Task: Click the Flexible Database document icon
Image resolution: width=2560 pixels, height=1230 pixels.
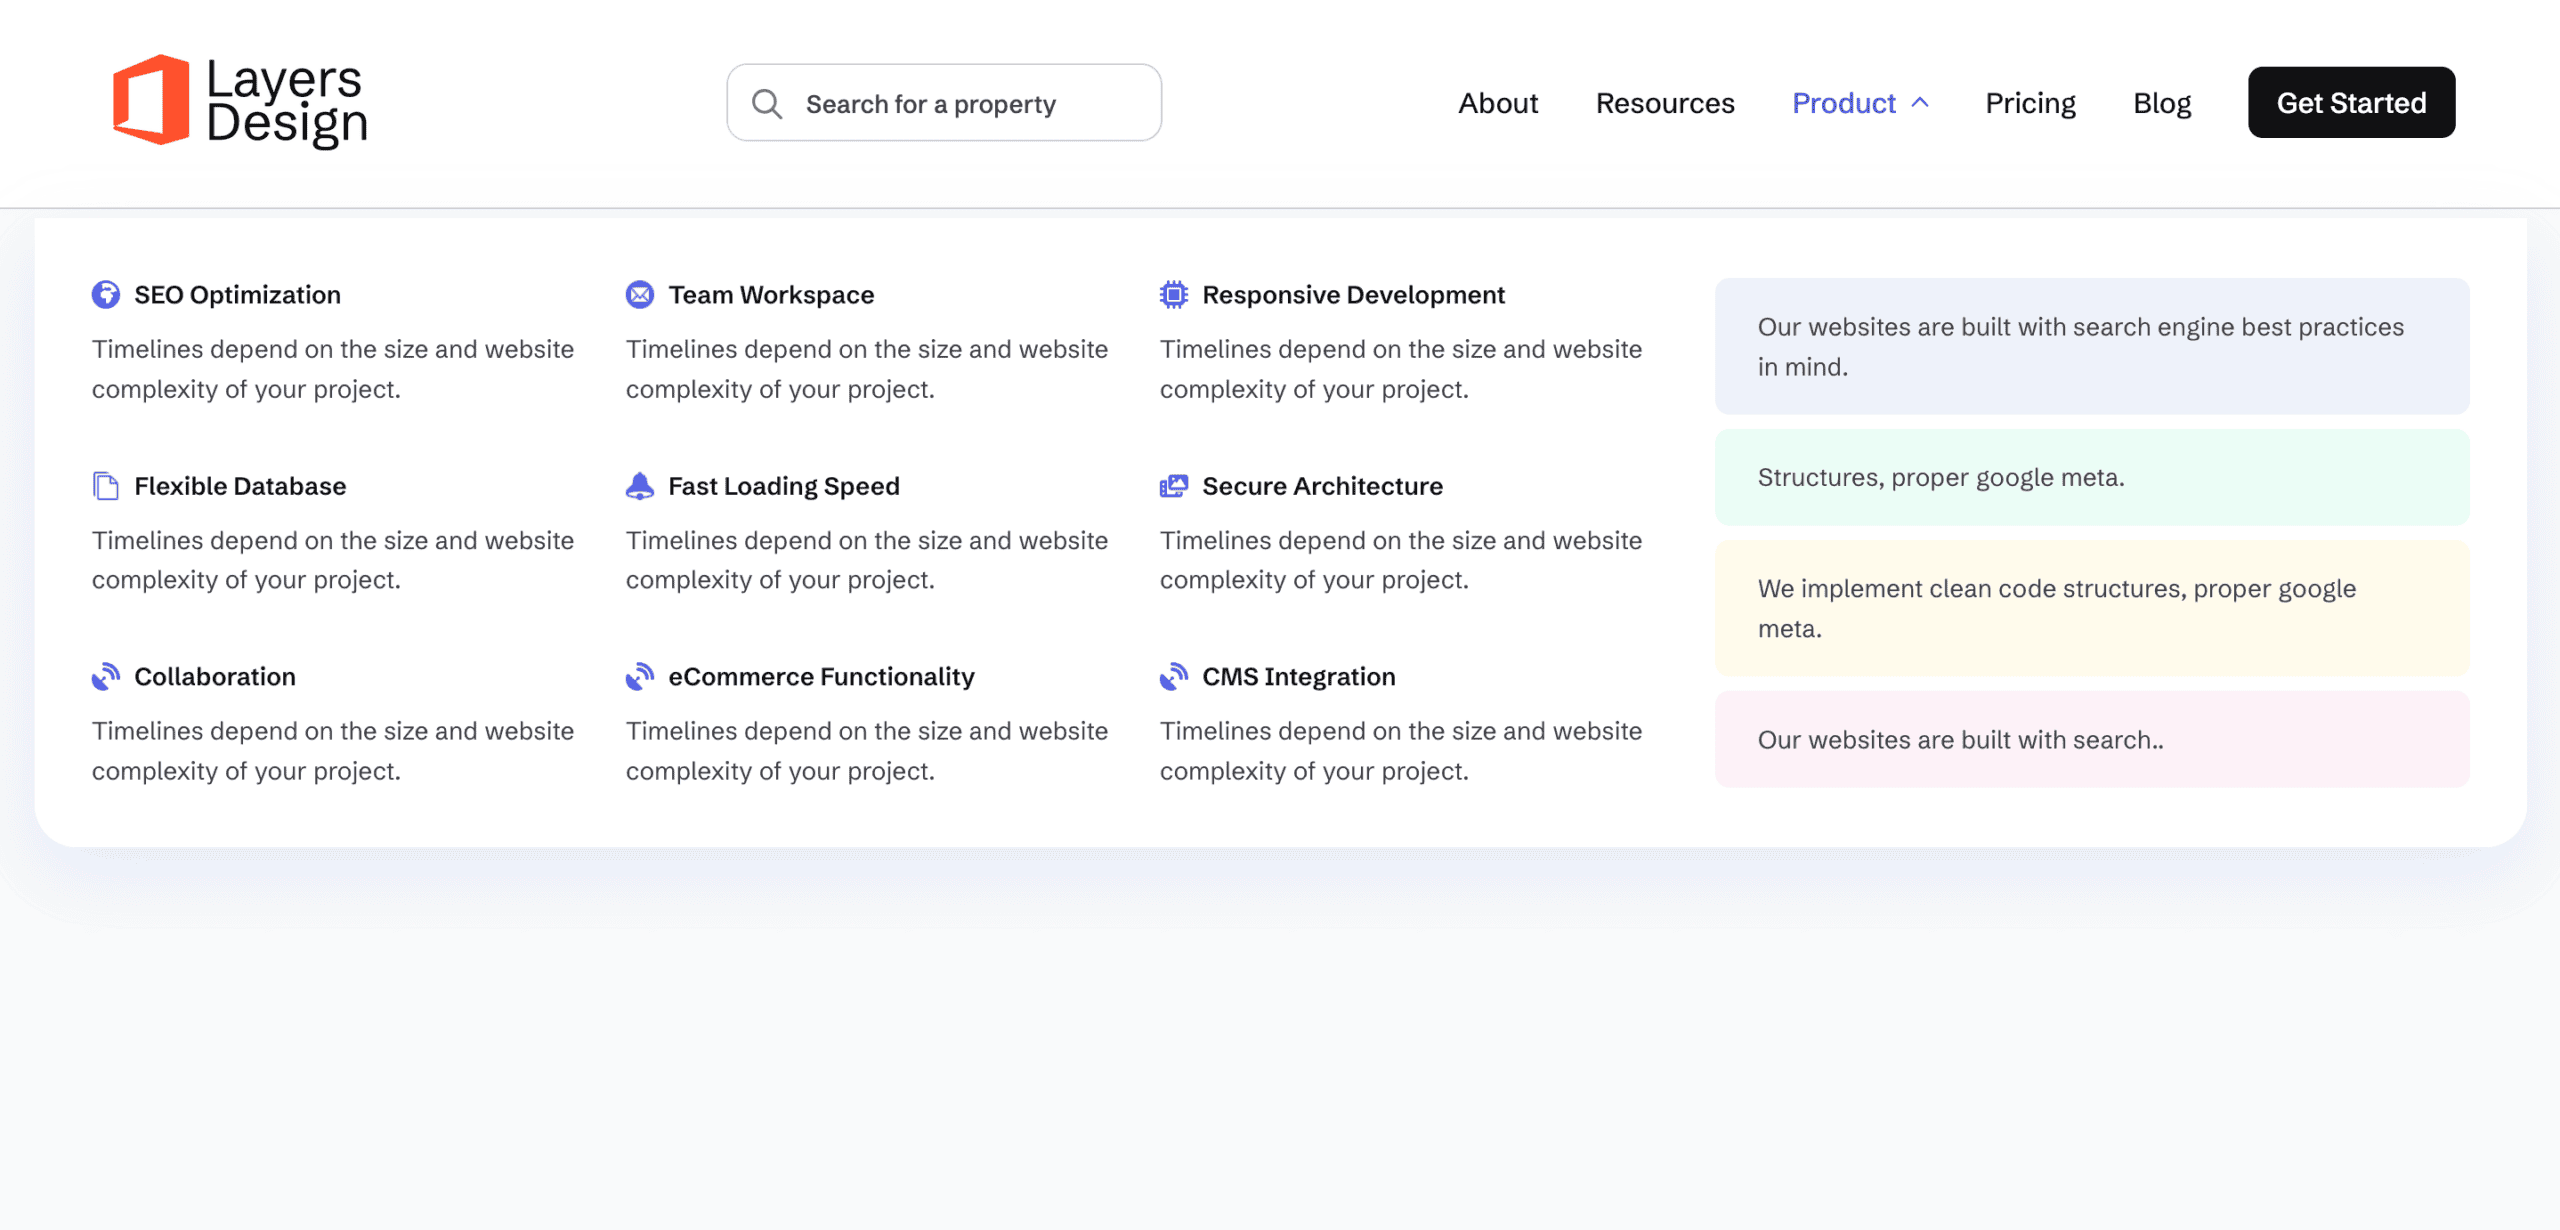Action: (x=106, y=486)
